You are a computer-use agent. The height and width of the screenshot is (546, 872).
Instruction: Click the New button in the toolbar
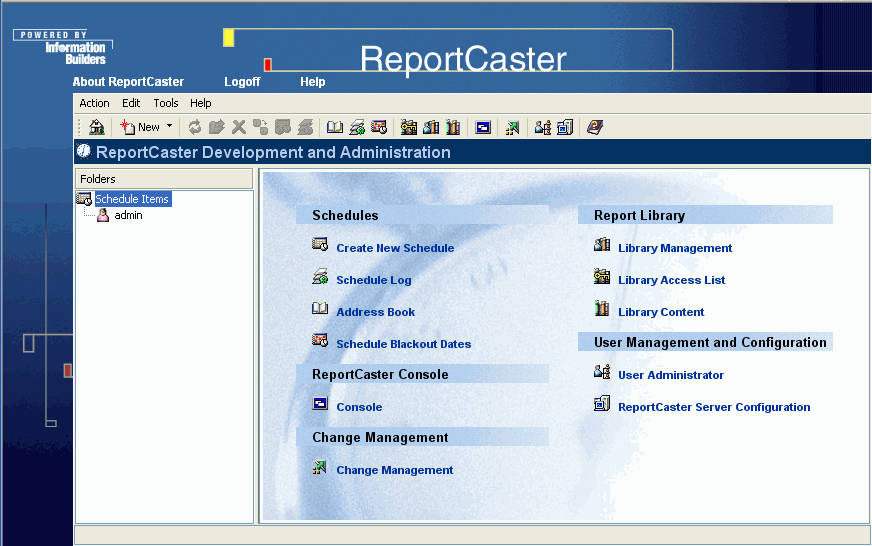pyautogui.click(x=140, y=127)
